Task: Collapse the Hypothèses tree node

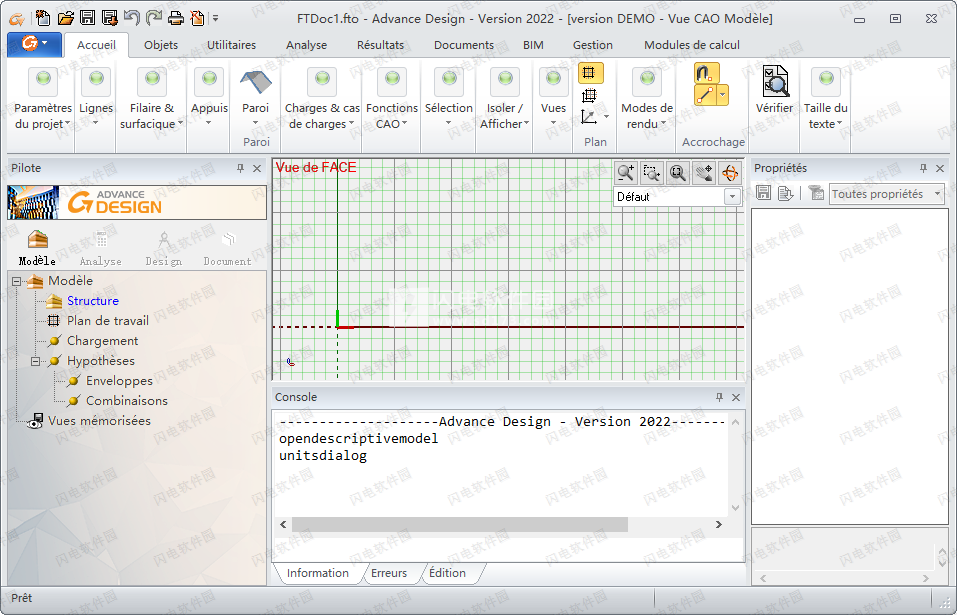Action: coord(35,361)
